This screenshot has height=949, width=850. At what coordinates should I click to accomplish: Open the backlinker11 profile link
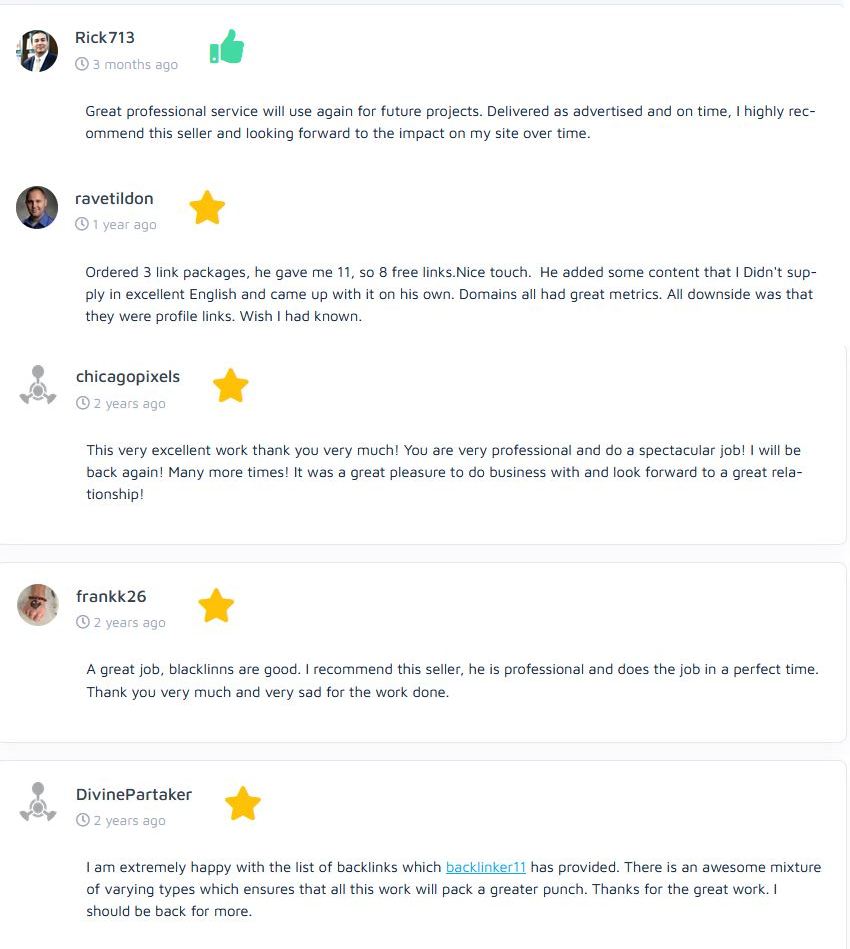[x=486, y=867]
